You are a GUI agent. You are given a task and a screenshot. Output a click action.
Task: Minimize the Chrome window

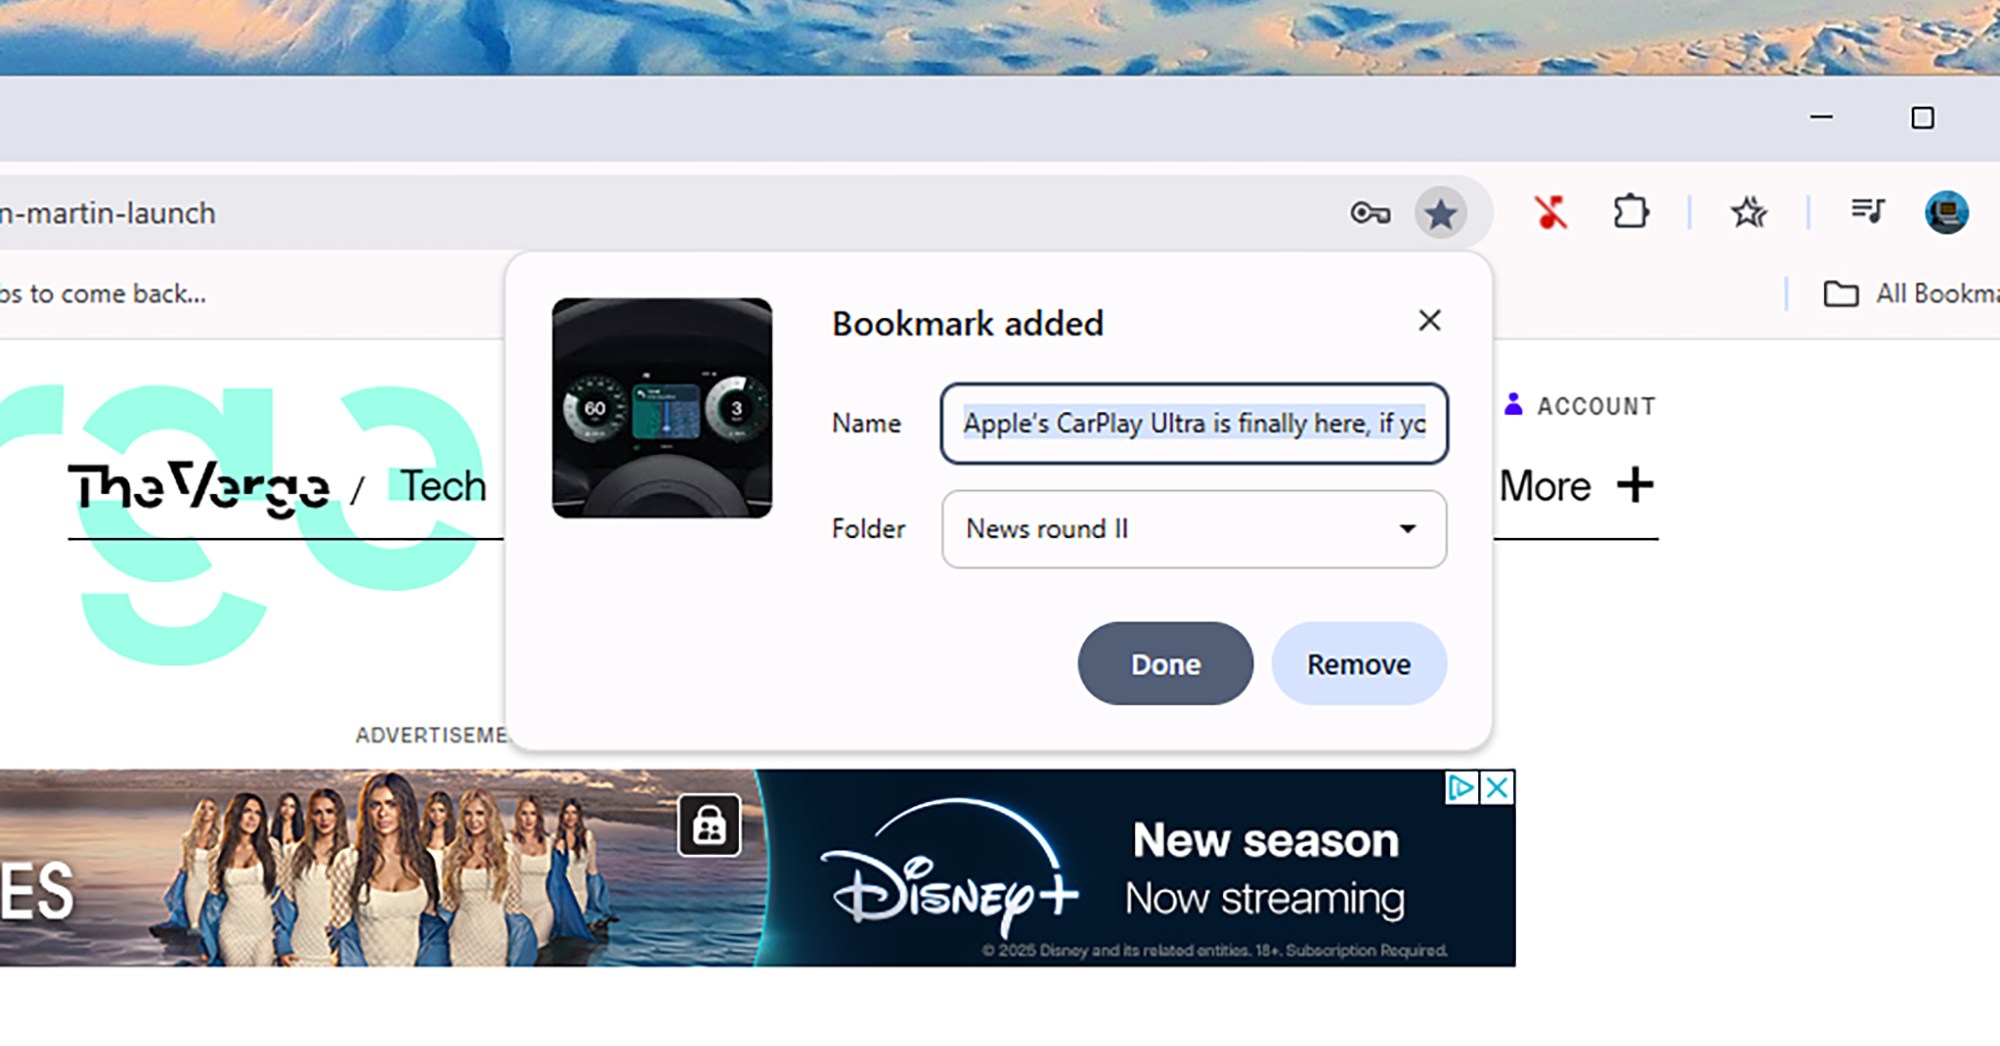pyautogui.click(x=1821, y=118)
